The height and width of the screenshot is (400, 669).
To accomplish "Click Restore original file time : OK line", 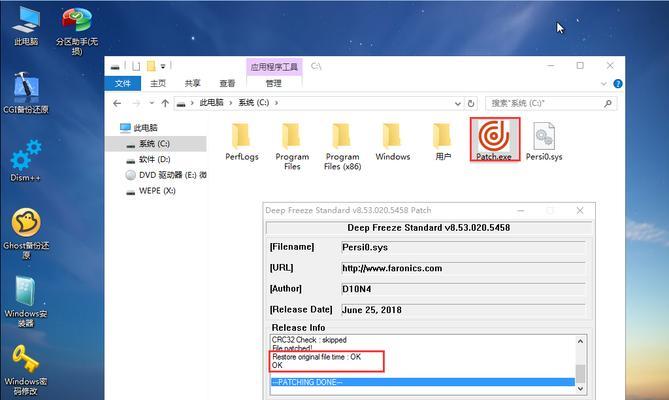I will coord(317,357).
